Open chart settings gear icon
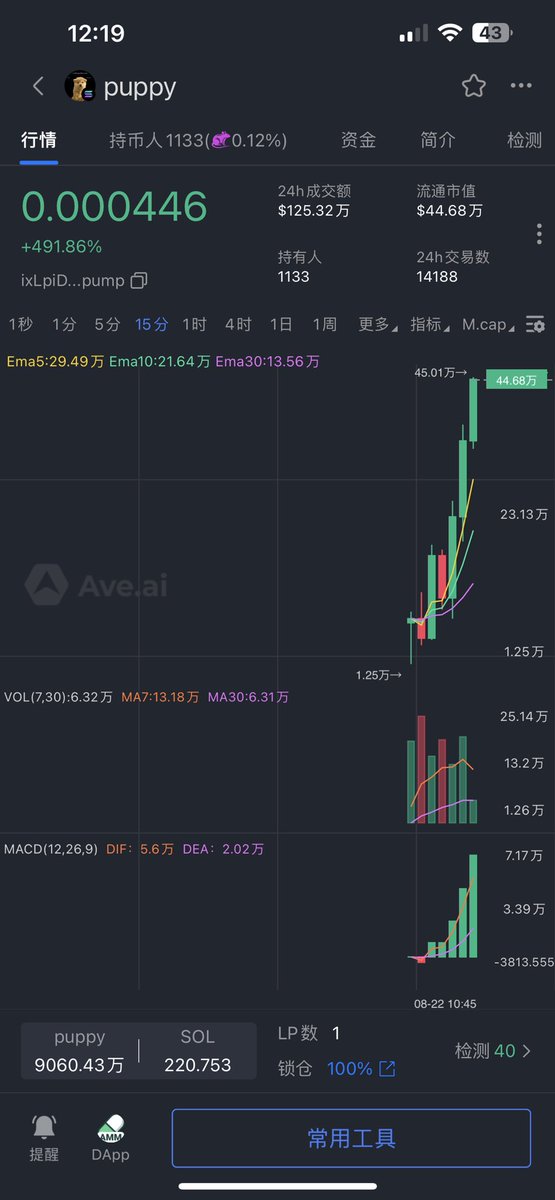This screenshot has height=1200, width=555. tap(536, 324)
